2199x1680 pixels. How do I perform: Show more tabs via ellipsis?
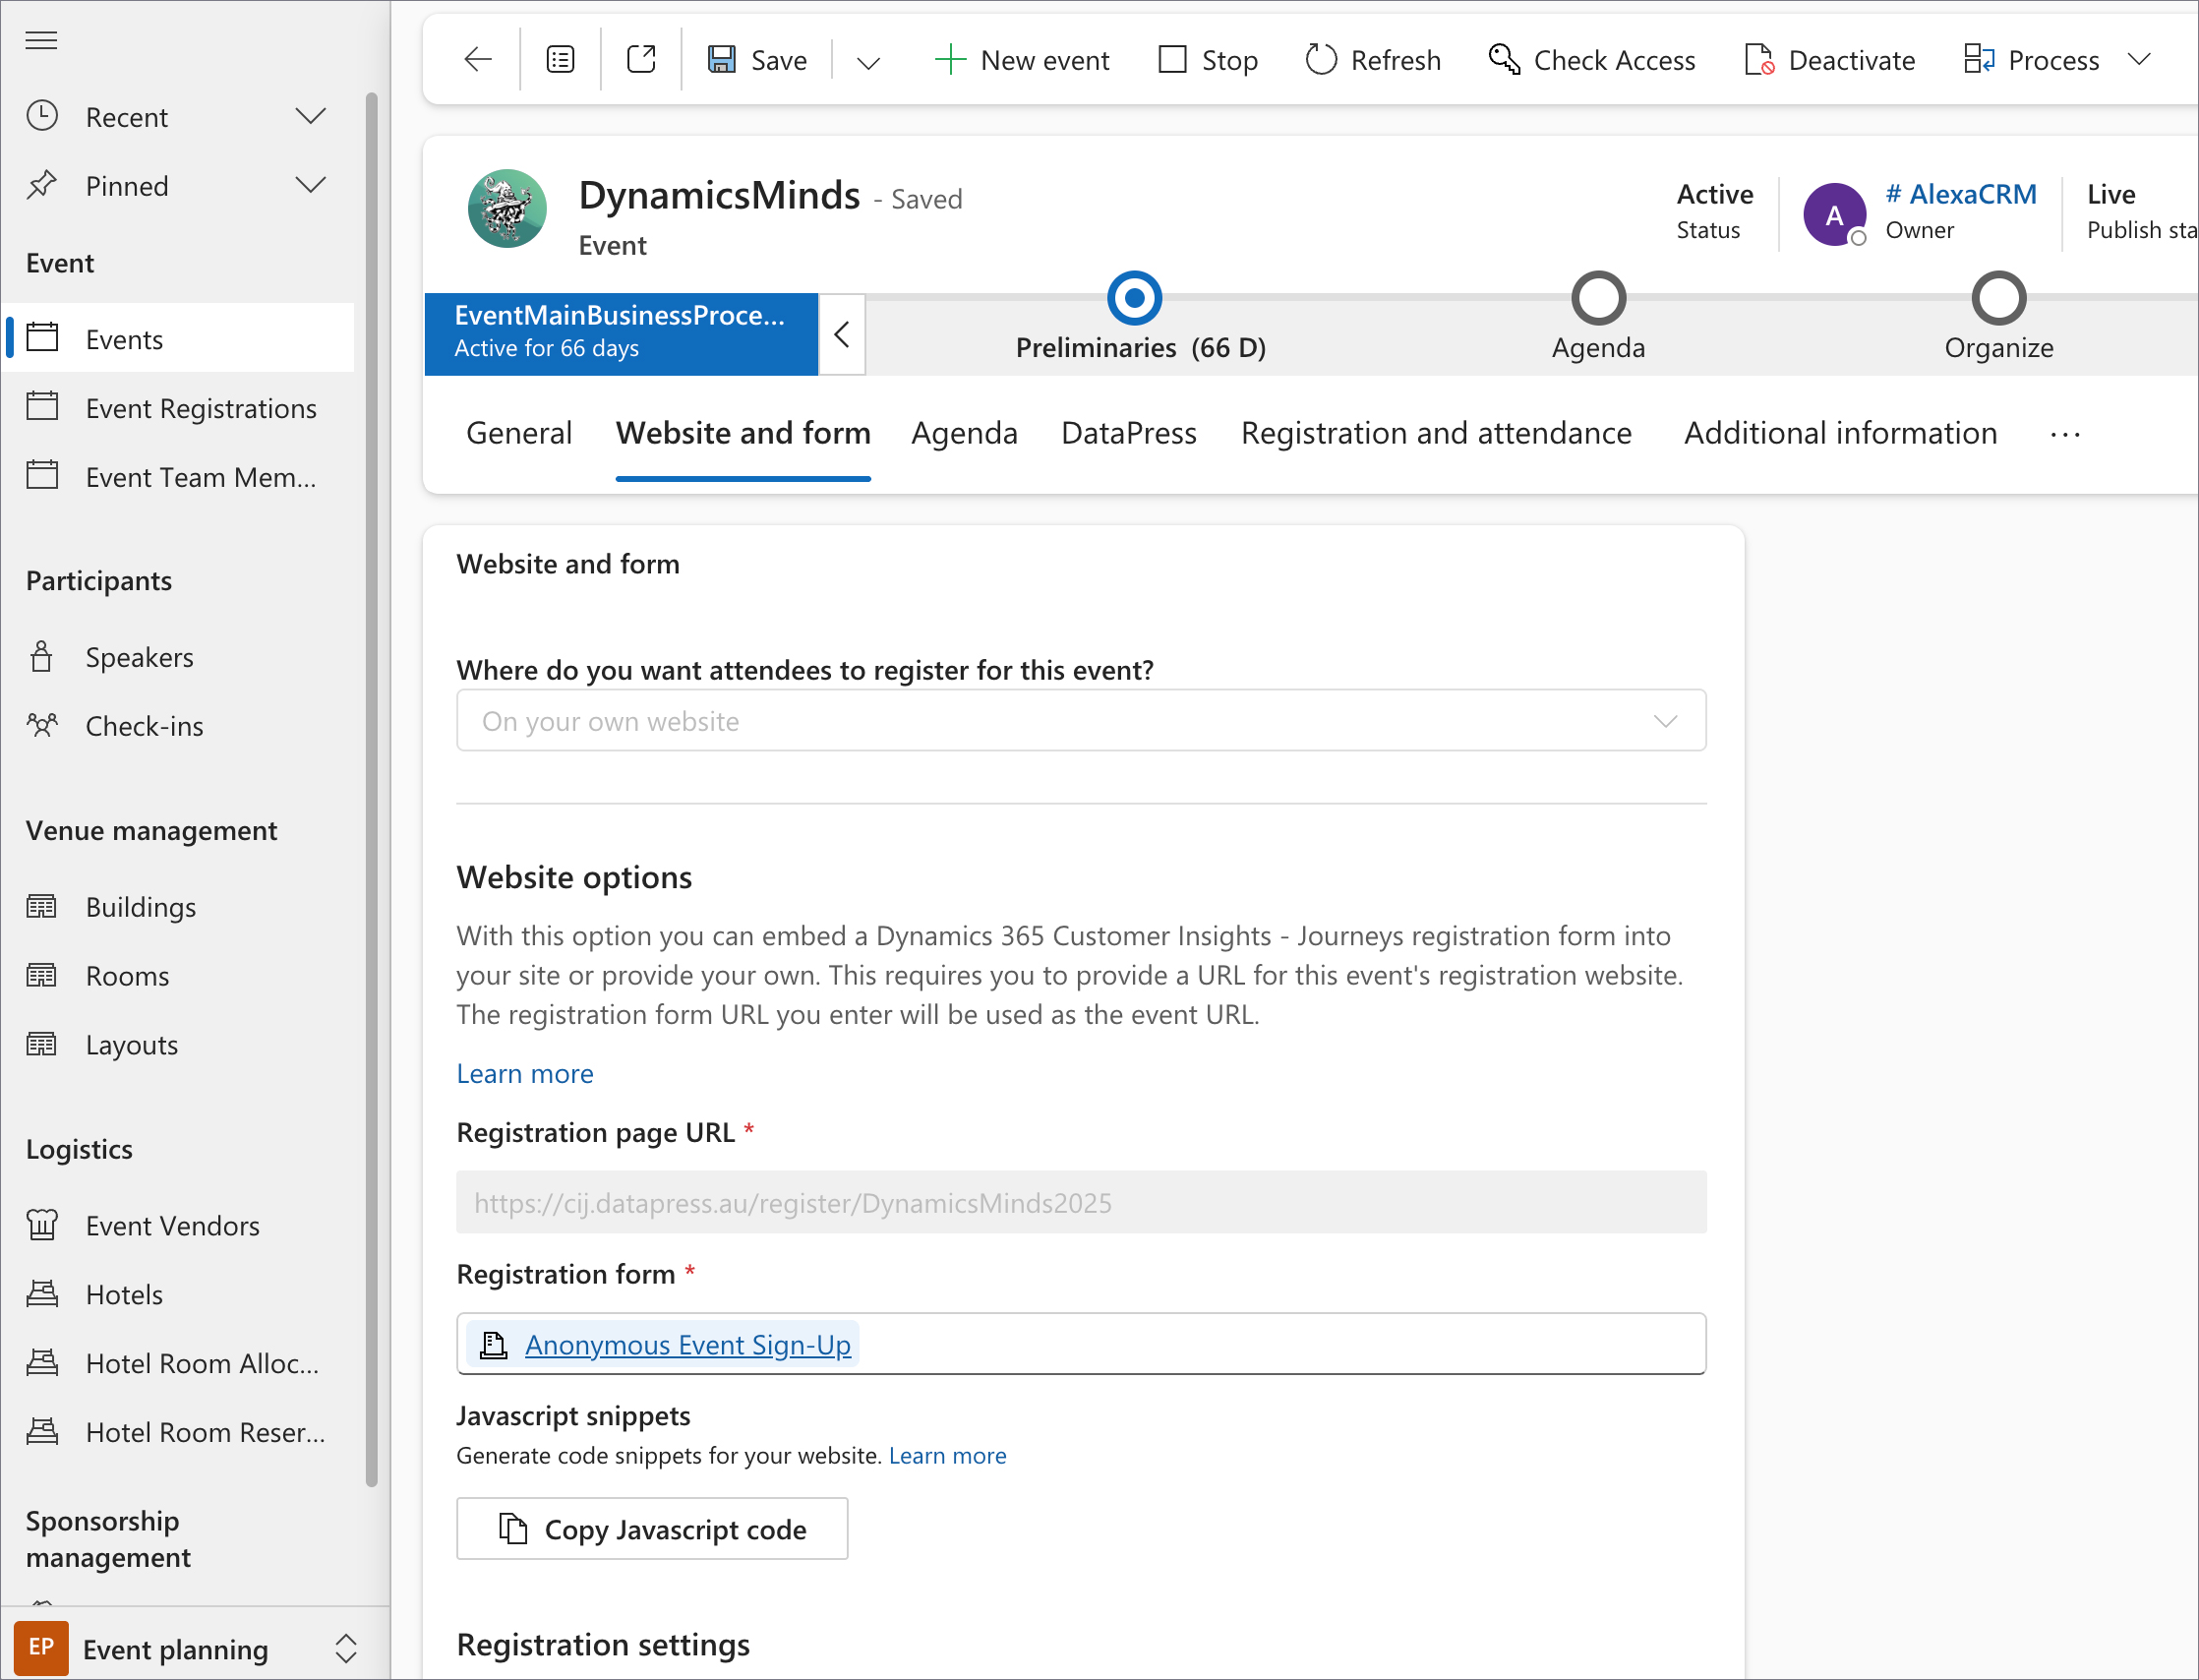[x=2065, y=434]
